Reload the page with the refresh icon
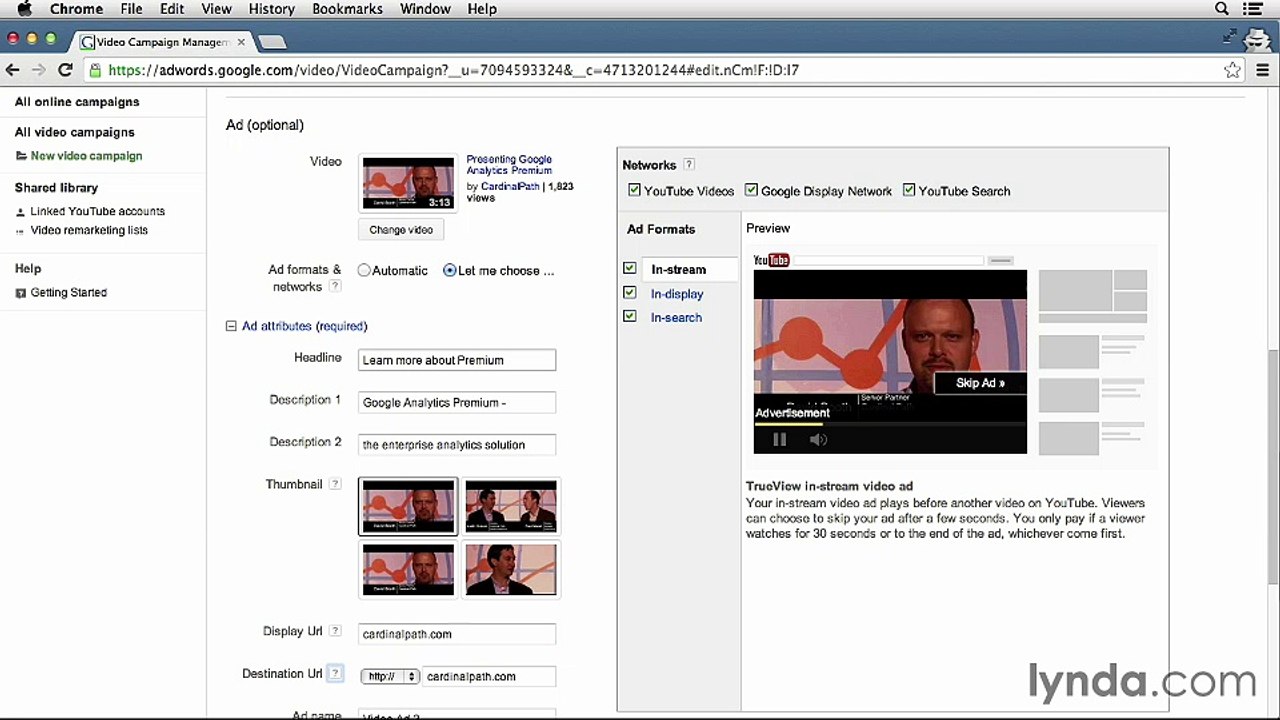This screenshot has height=720, width=1280. pos(65,70)
